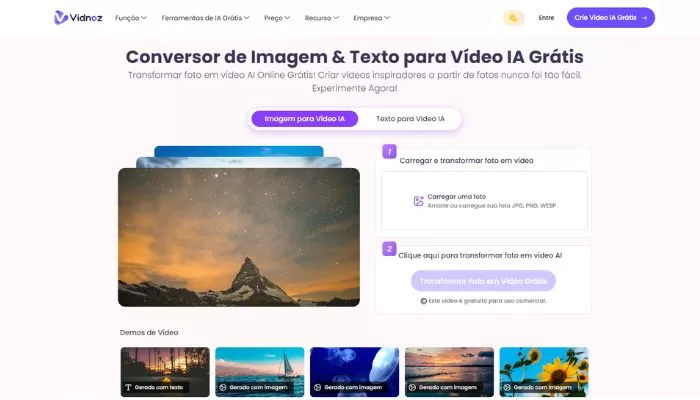
Task: Click the step 1 number badge
Action: pos(389,152)
